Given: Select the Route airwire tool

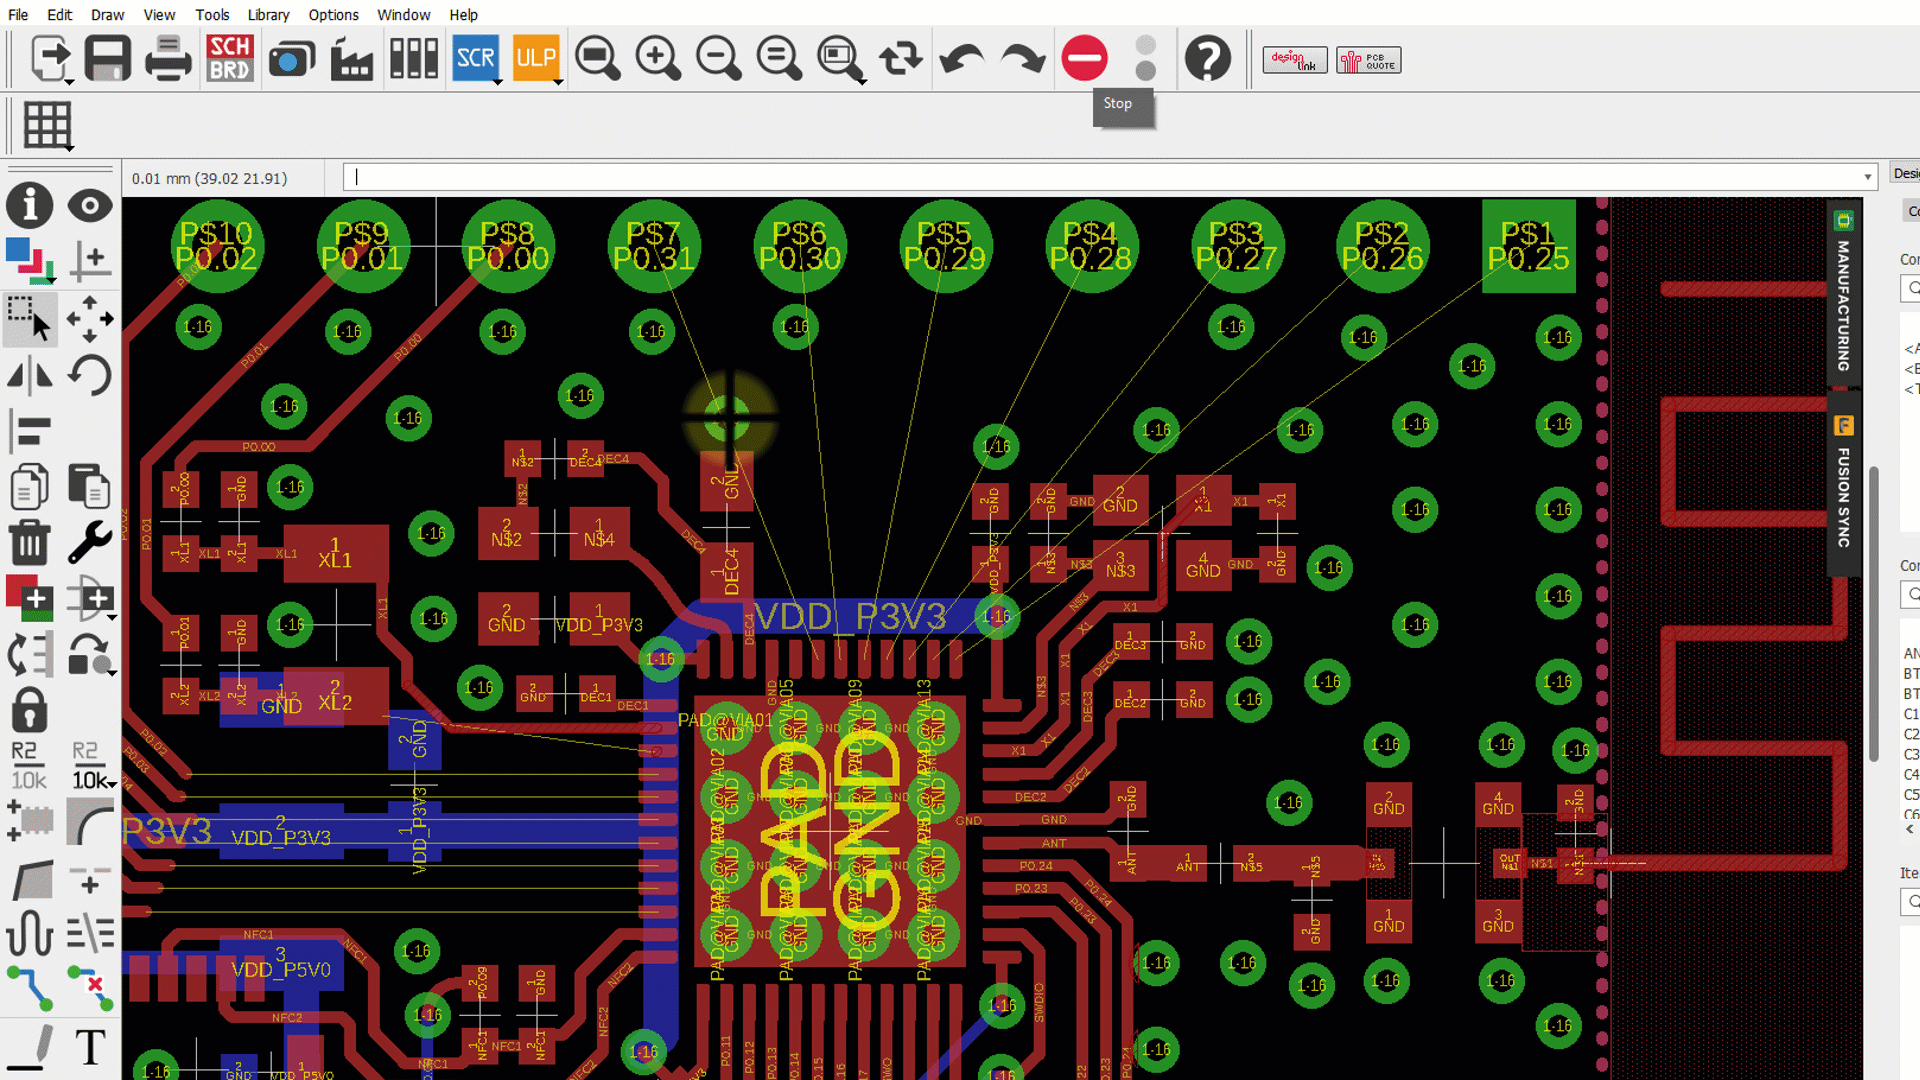Looking at the screenshot, I should (x=30, y=987).
